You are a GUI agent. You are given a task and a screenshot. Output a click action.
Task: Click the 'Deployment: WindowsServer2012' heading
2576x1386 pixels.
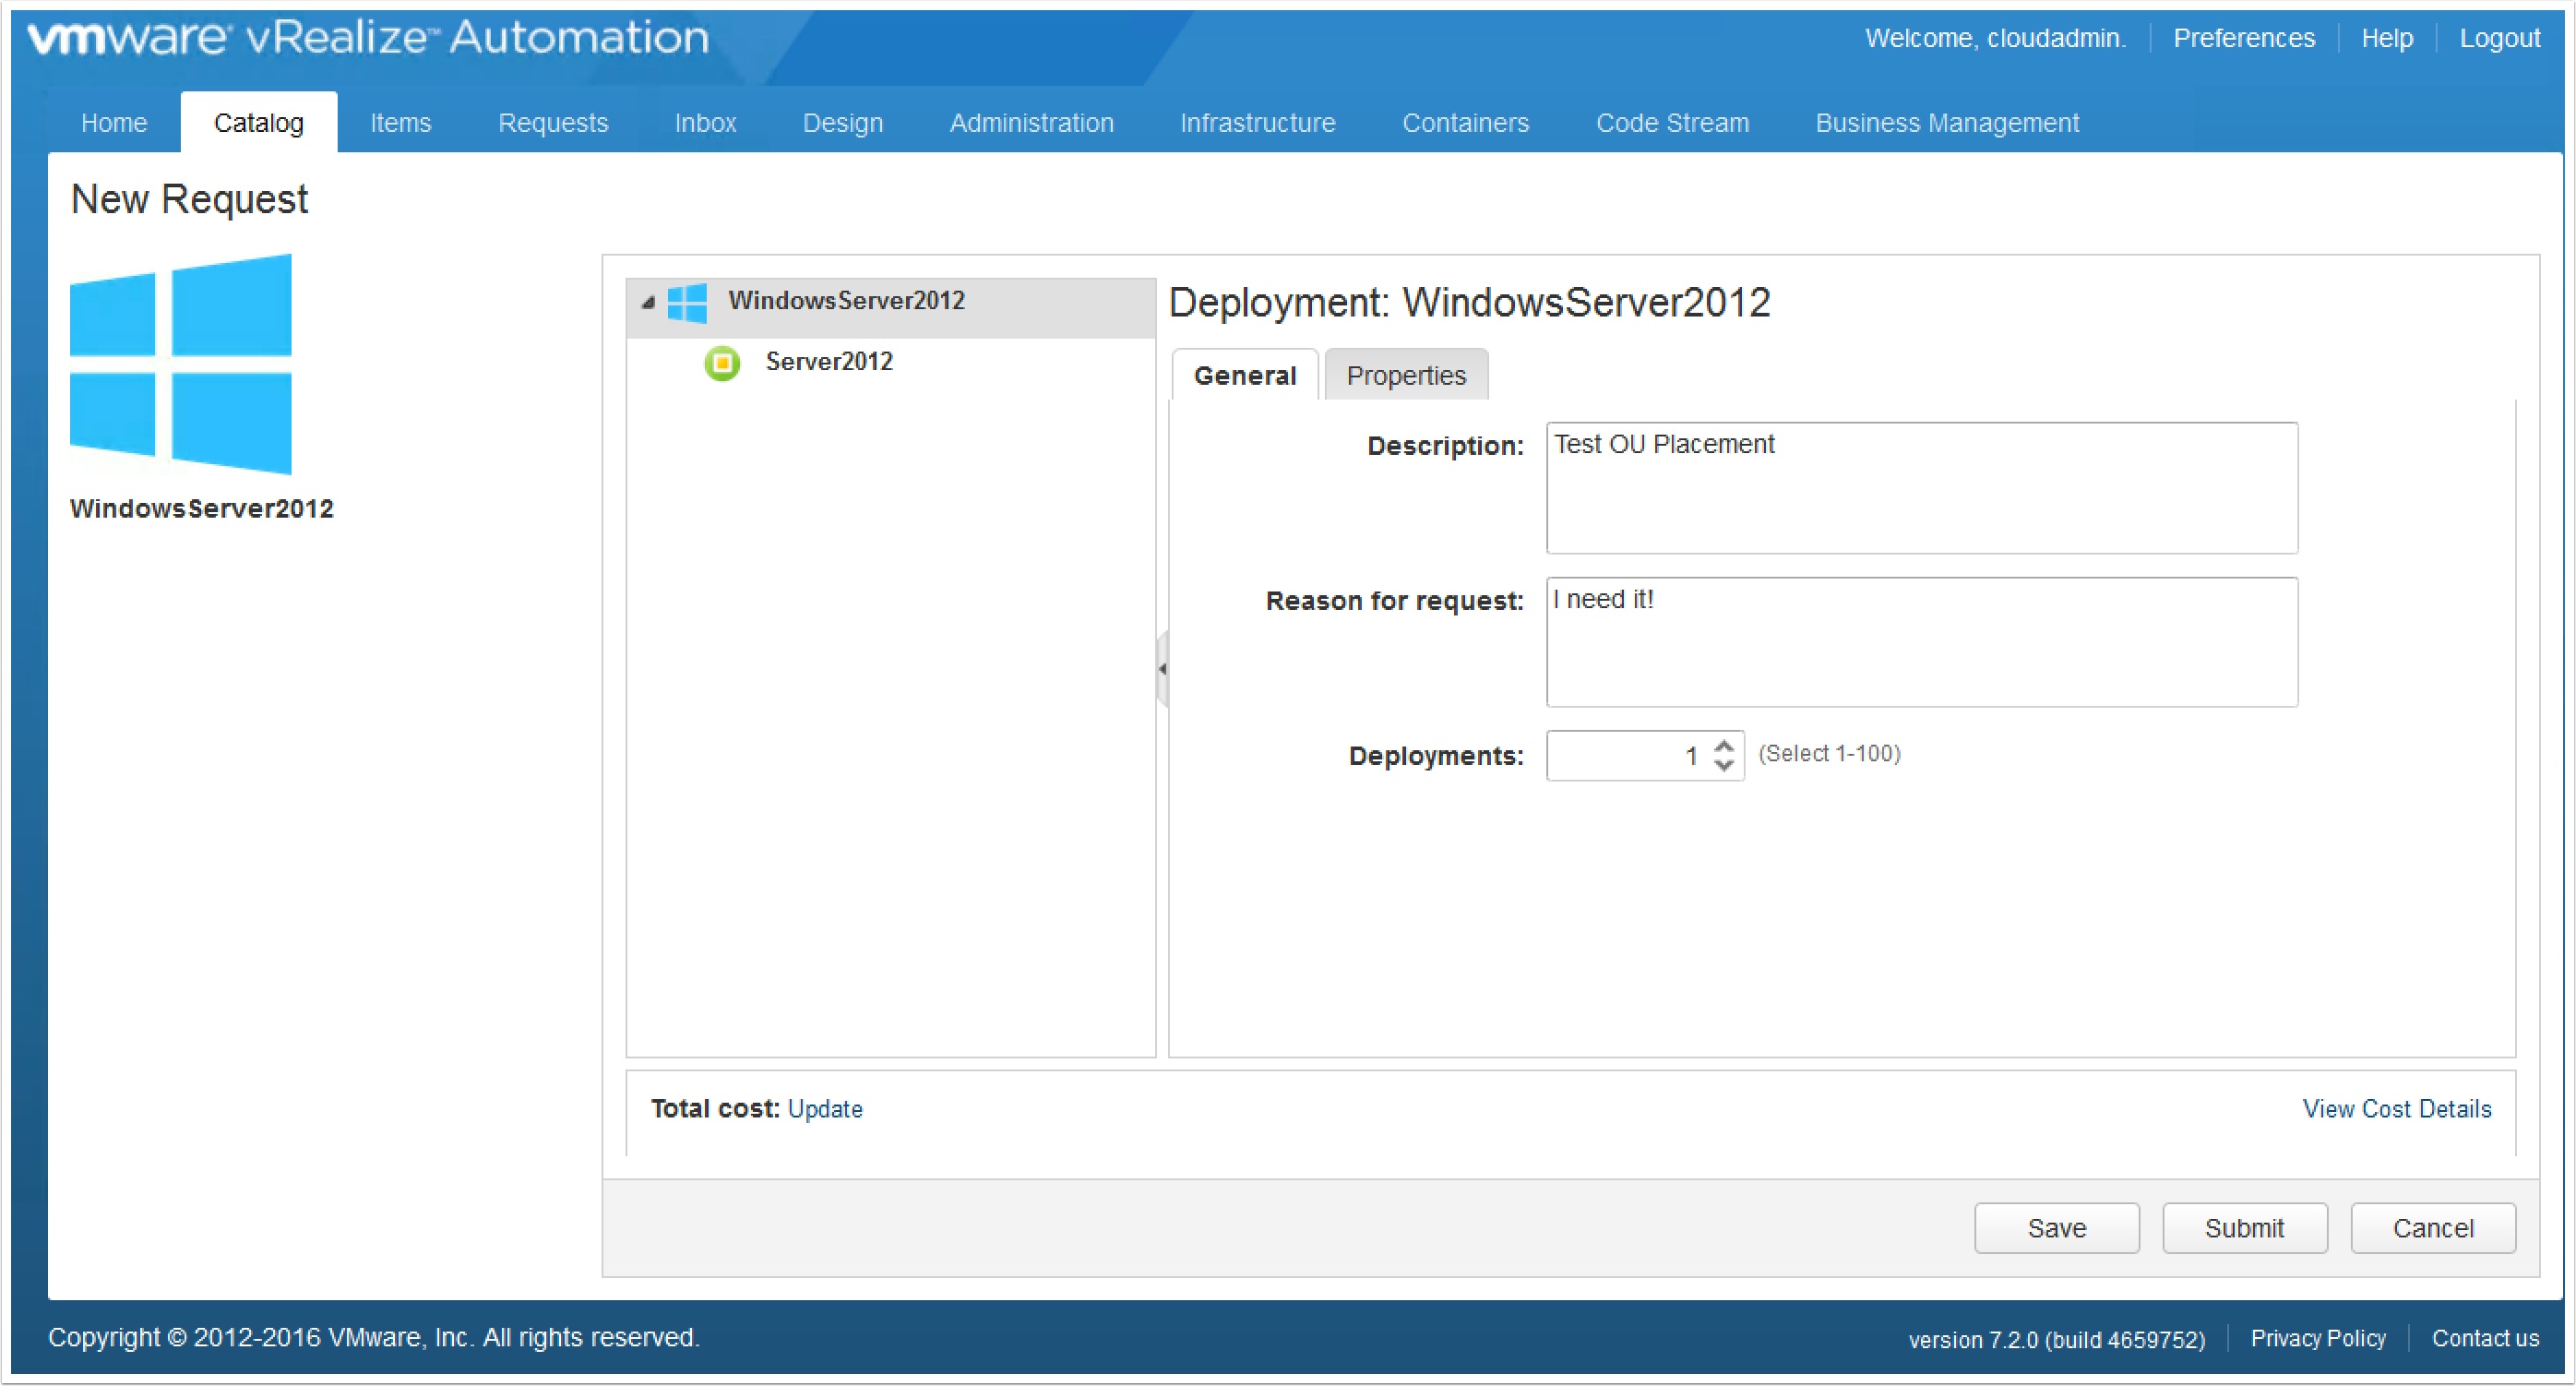tap(1469, 303)
